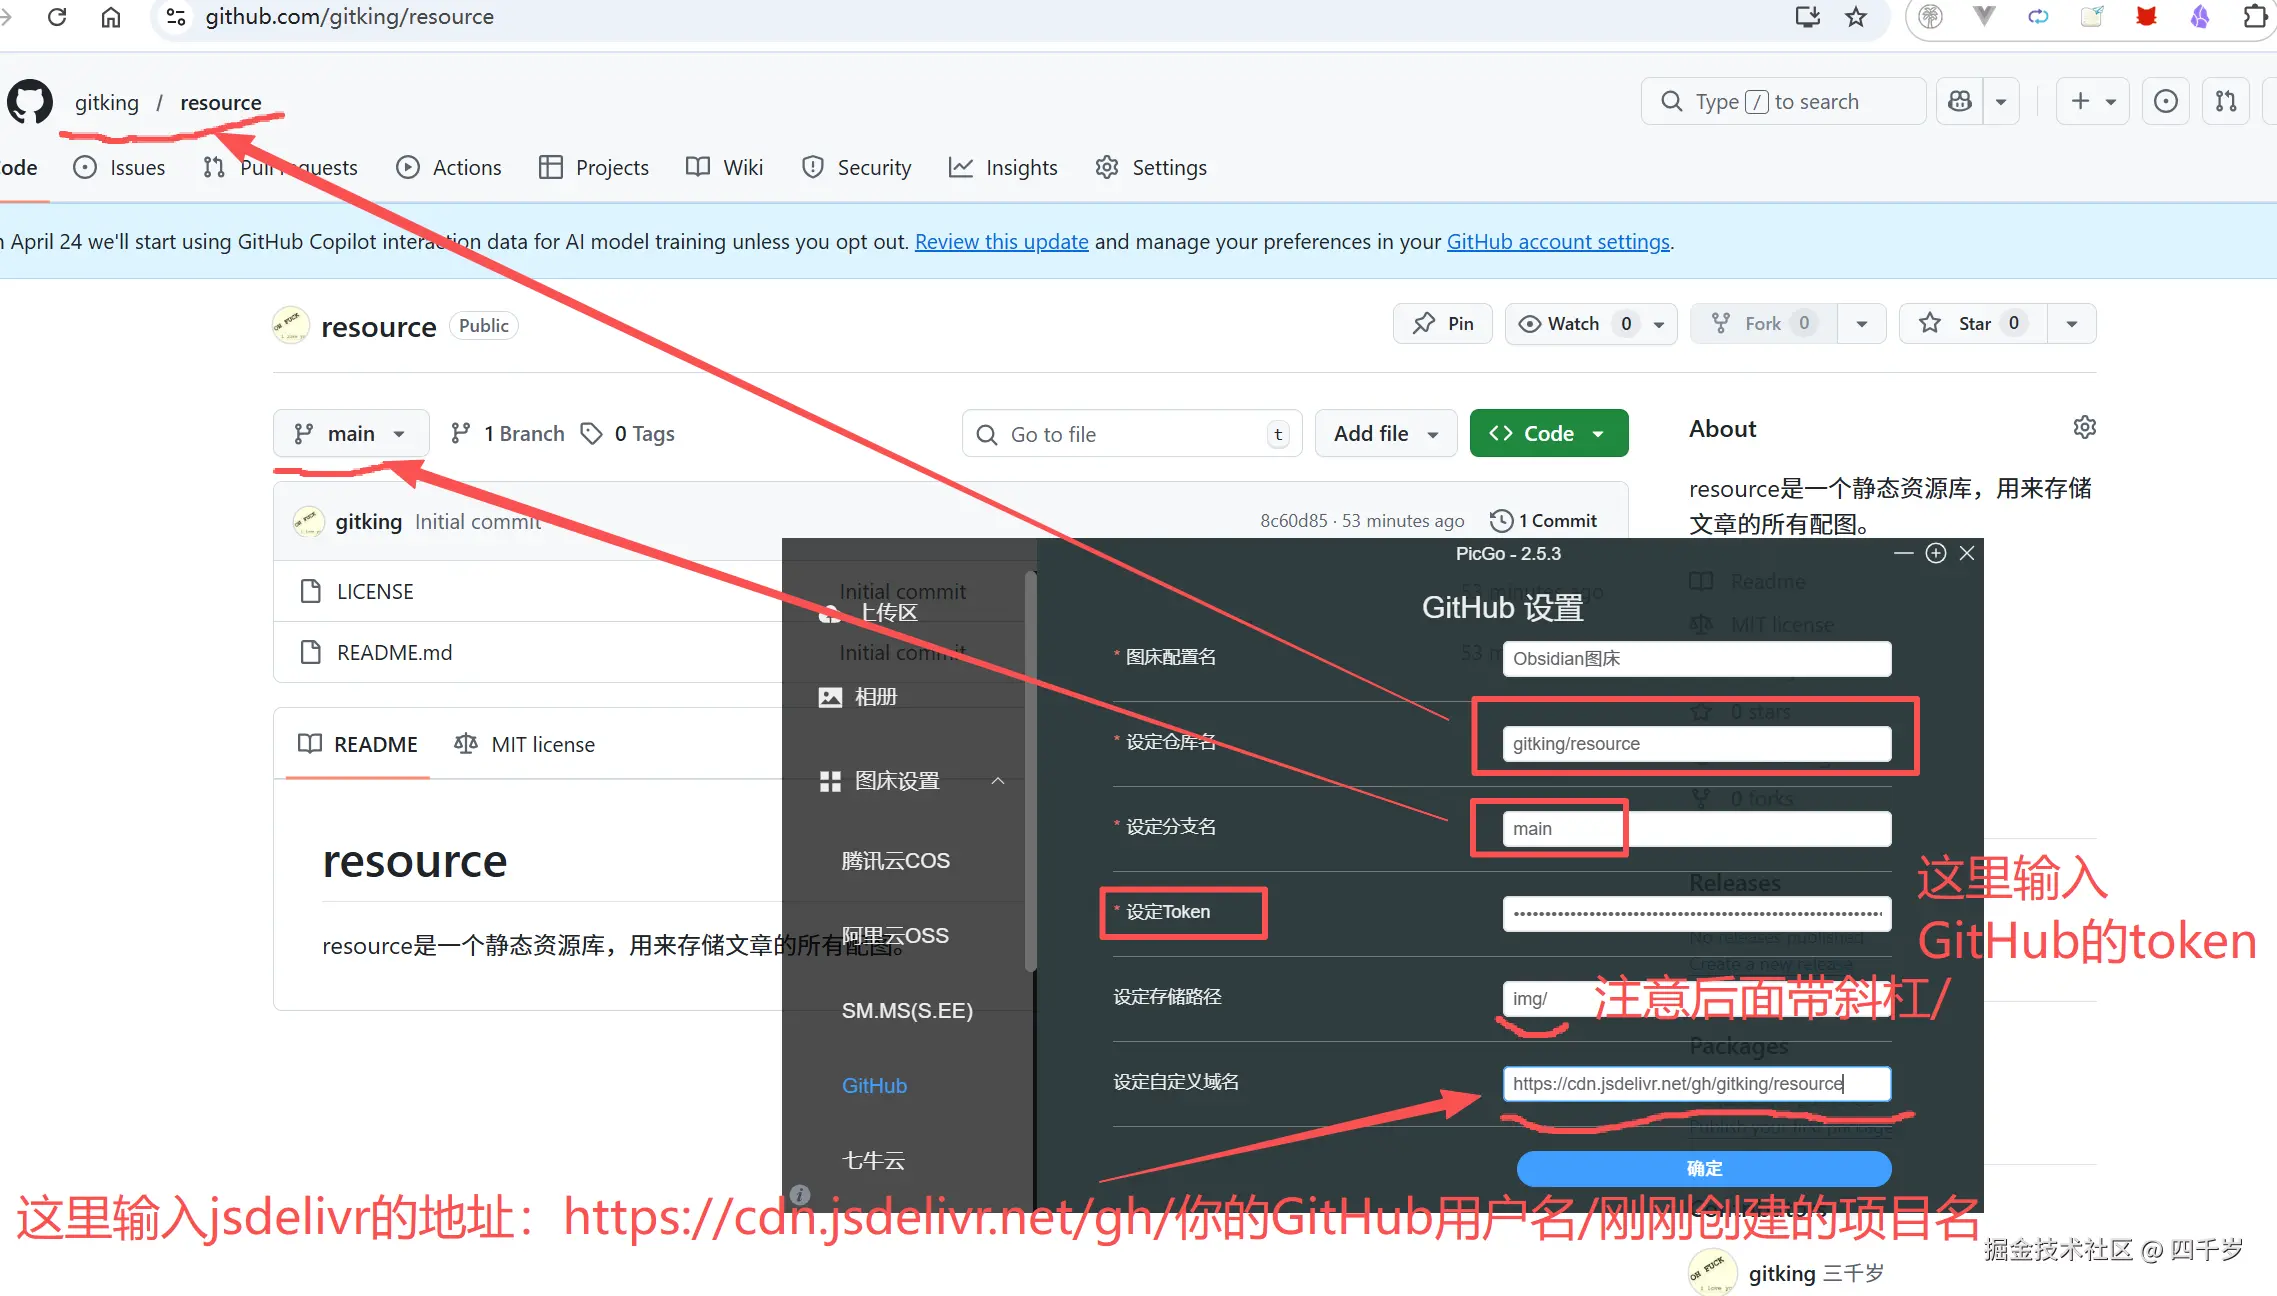Open About settings gear icon
The width and height of the screenshot is (2277, 1296).
click(2084, 428)
